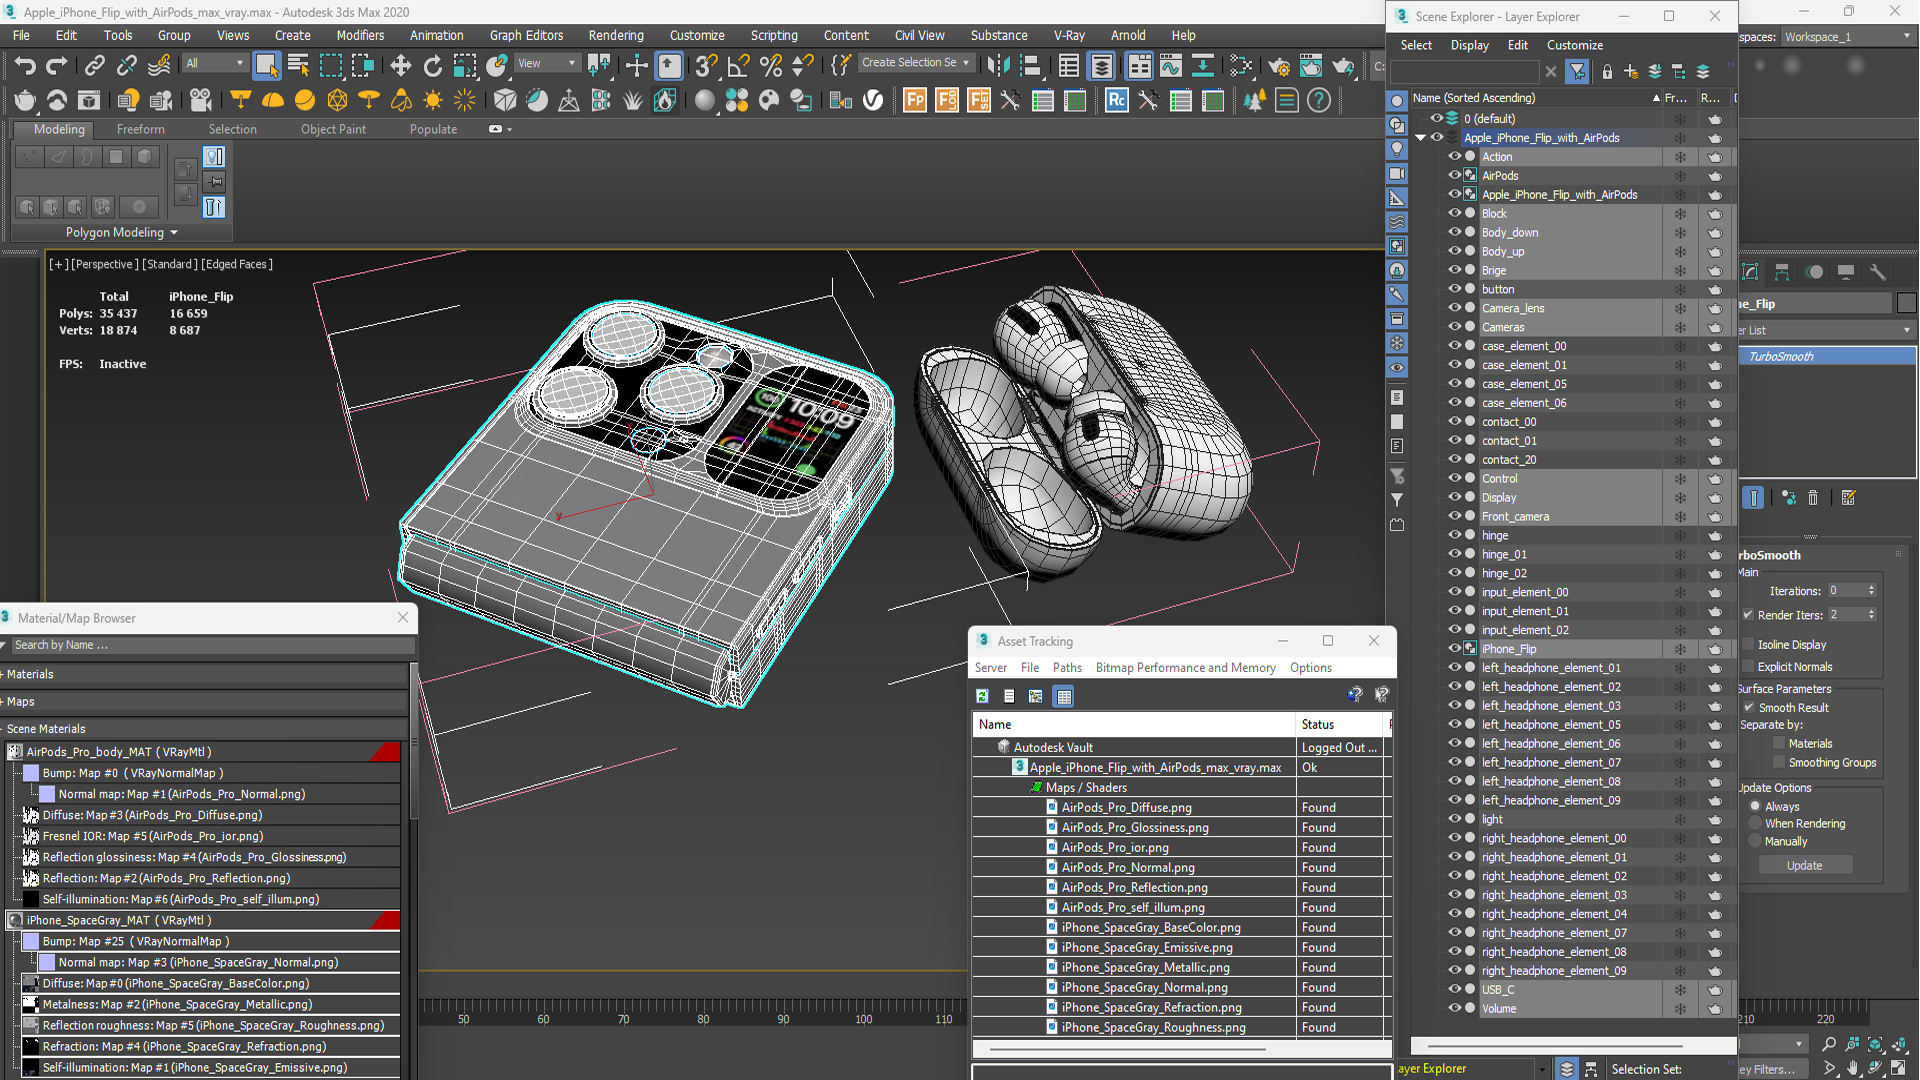Open the Select by Name dialog icon
1920x1080 pixels.
pos(298,66)
